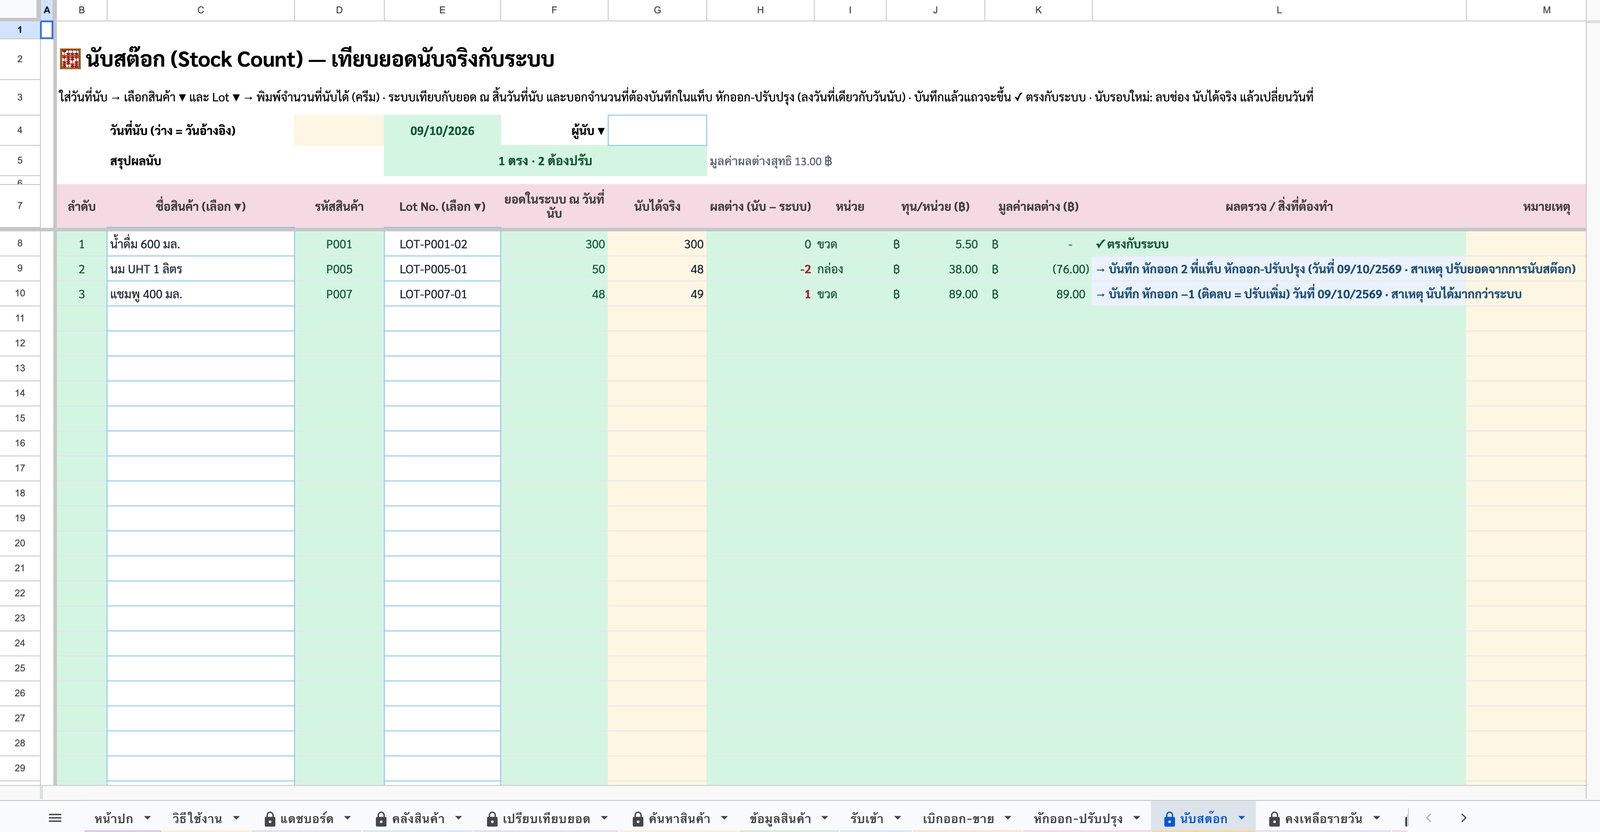Screen dimensions: 1600x832
Task: Open the หักออก-ปรับปรุง tab dropdown arrow
Action: click(x=1136, y=818)
